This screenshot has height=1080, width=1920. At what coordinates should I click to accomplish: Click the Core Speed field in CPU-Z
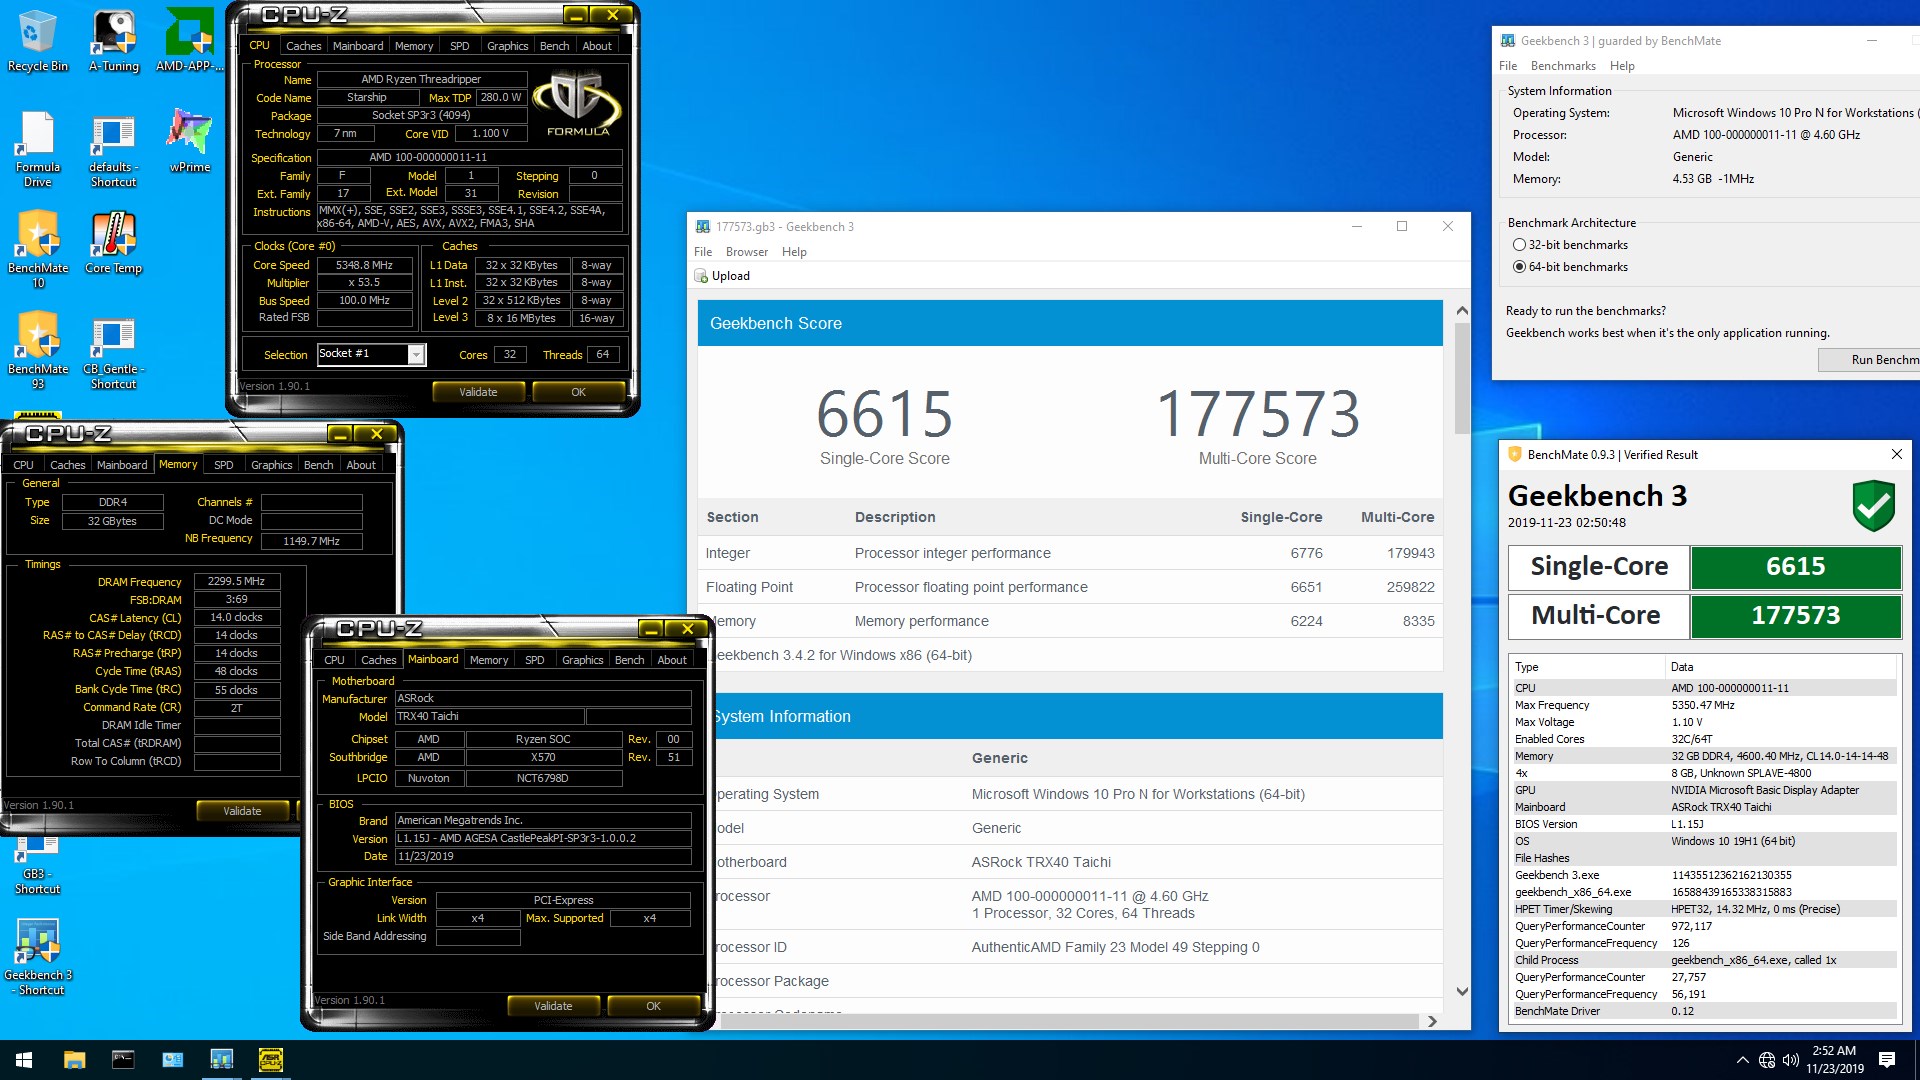(x=364, y=265)
